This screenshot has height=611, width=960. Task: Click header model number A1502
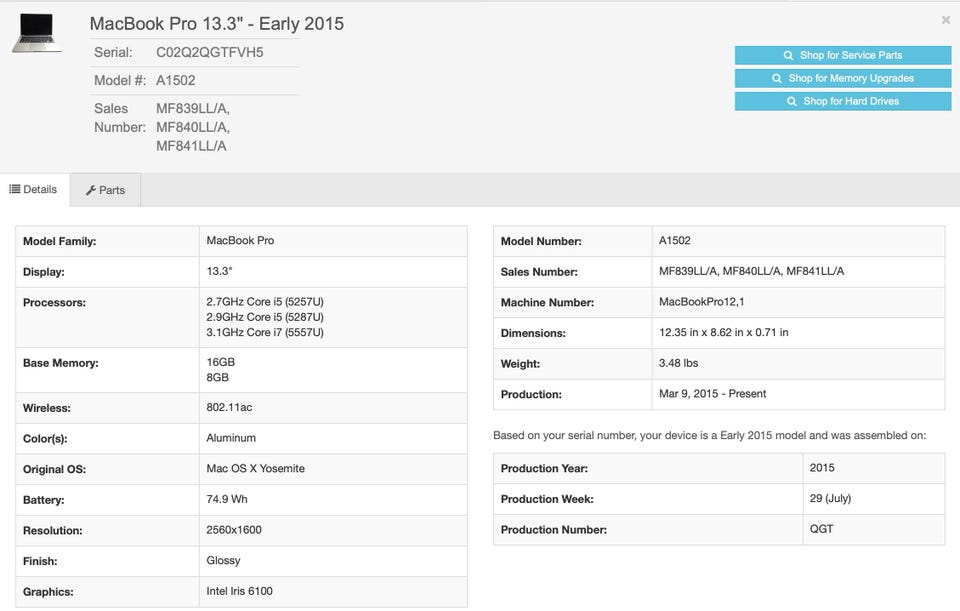click(x=176, y=81)
